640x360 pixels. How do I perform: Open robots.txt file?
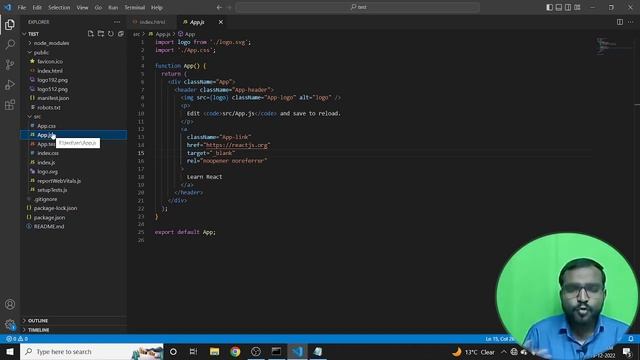pos(74,107)
